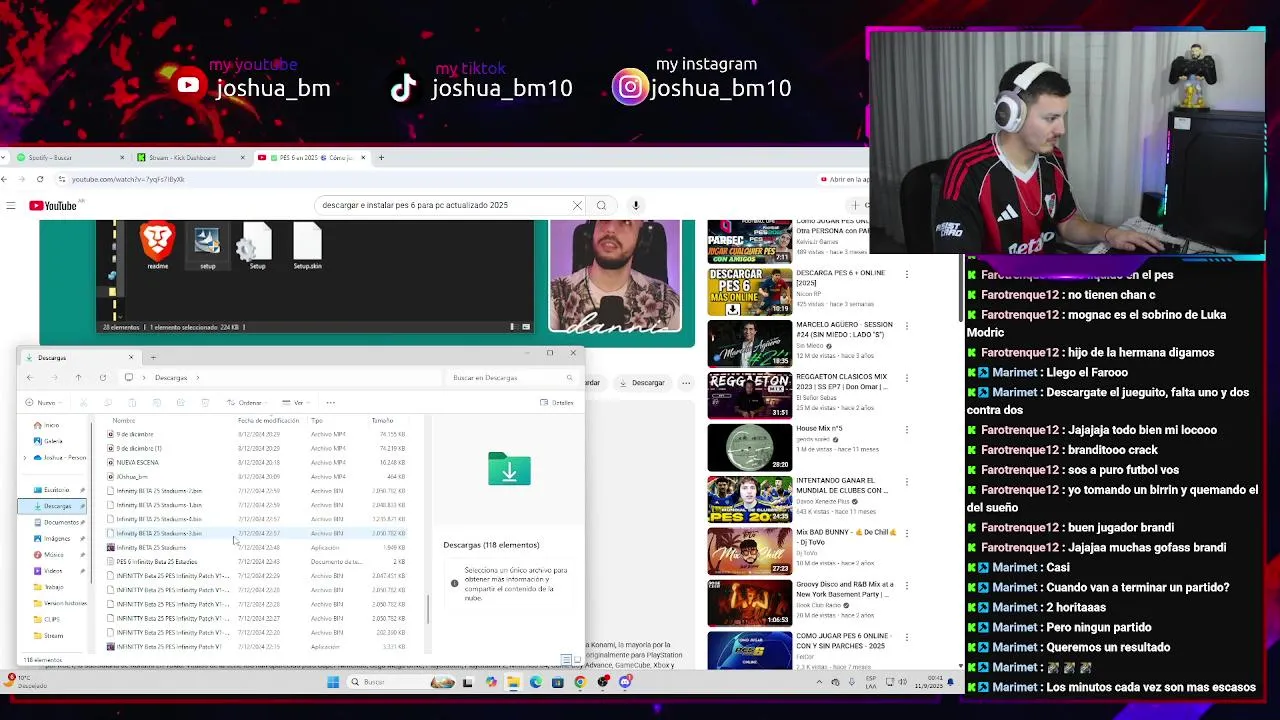Open the Stream folder in navigation pane
Screen dimensions: 1280x720
[x=48, y=635]
